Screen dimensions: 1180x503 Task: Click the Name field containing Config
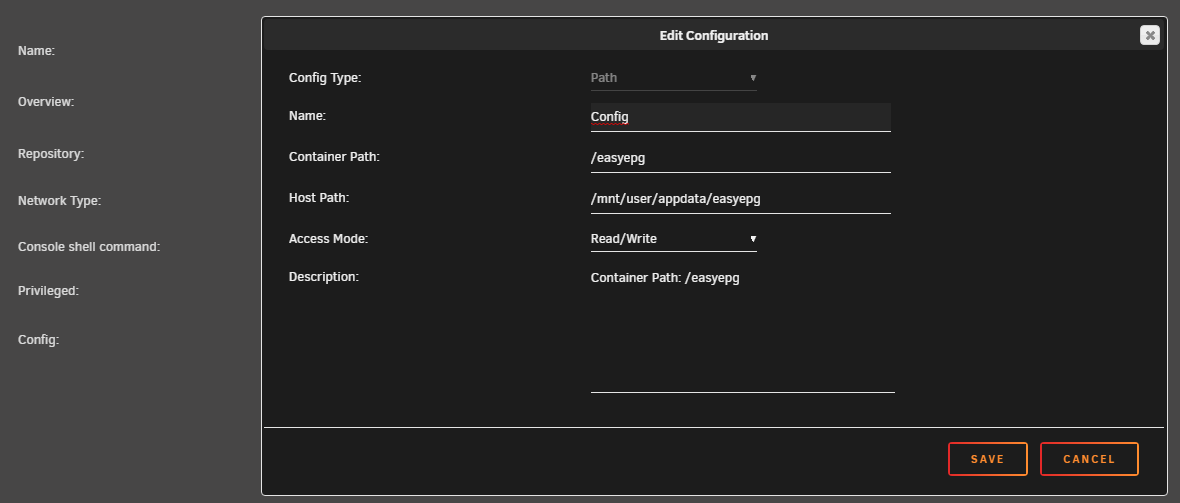741,117
